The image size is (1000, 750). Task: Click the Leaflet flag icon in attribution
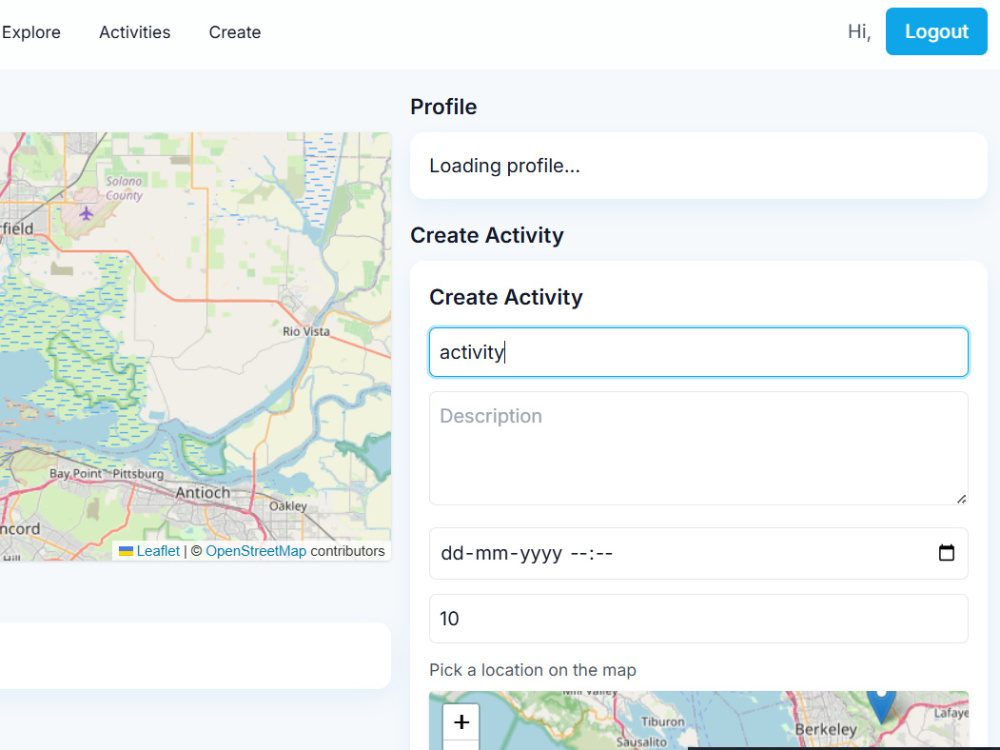pyautogui.click(x=126, y=551)
